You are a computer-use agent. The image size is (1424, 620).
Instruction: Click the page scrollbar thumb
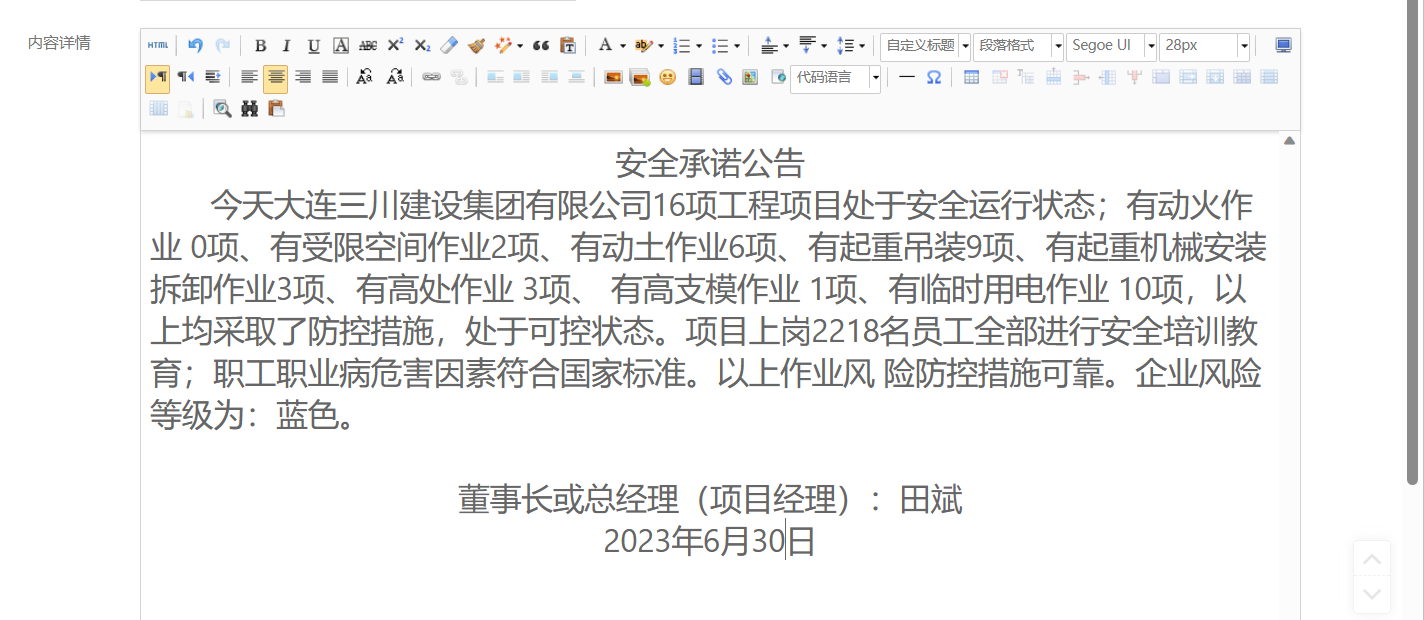coord(1413,242)
